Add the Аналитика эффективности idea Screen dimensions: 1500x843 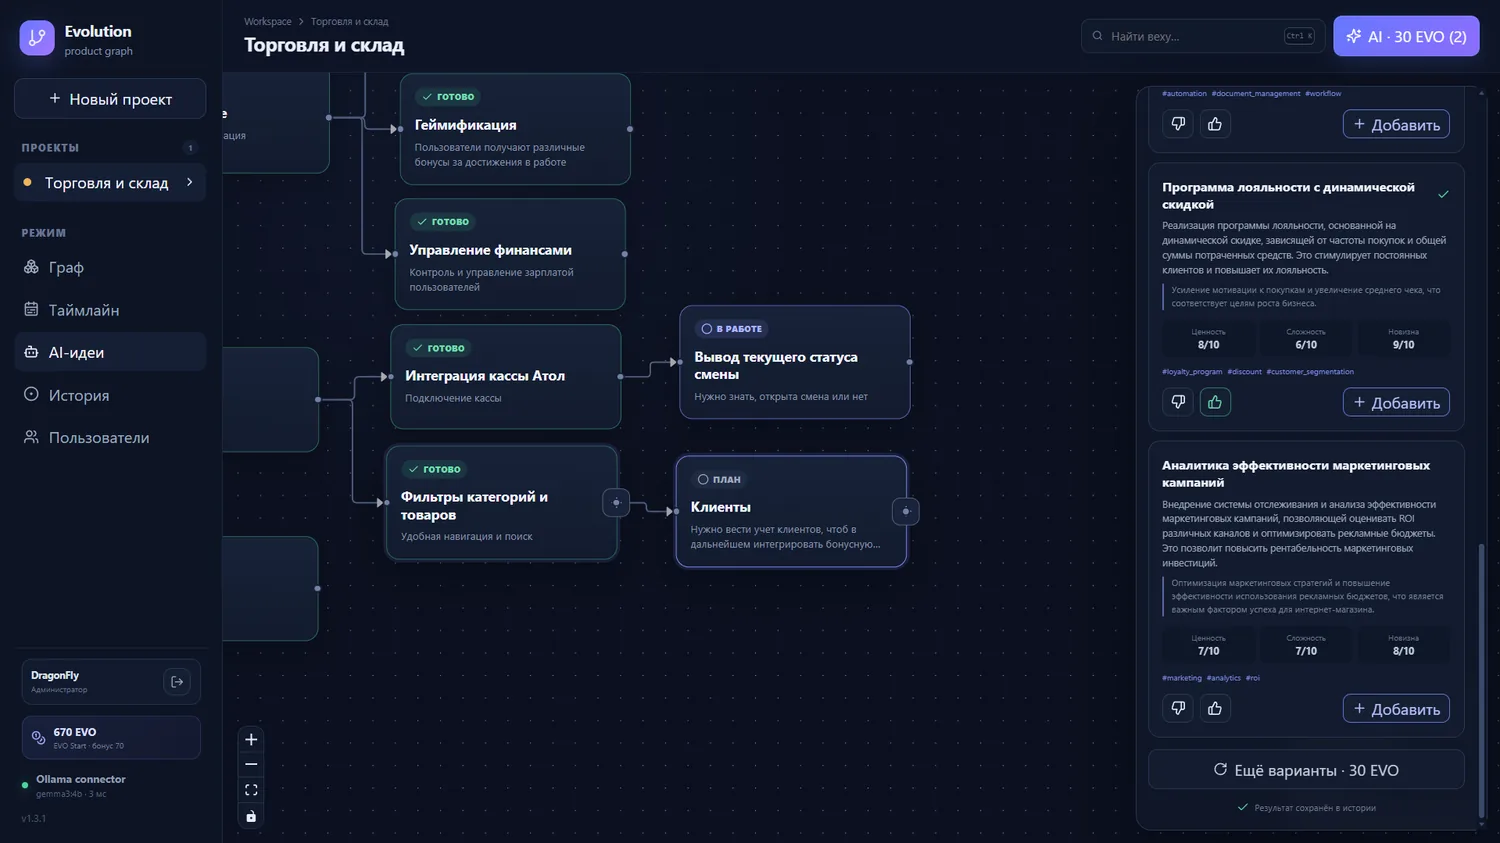coord(1396,708)
